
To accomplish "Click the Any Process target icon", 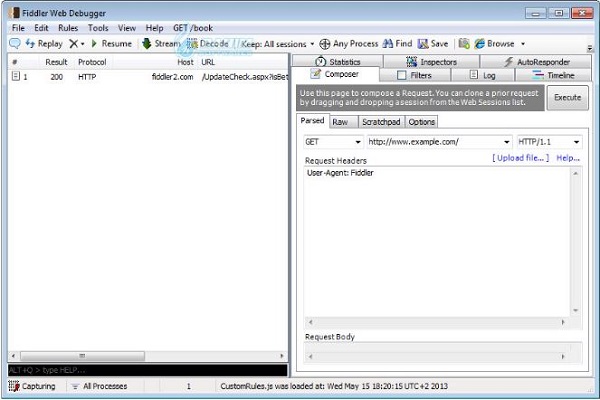I will tap(324, 44).
